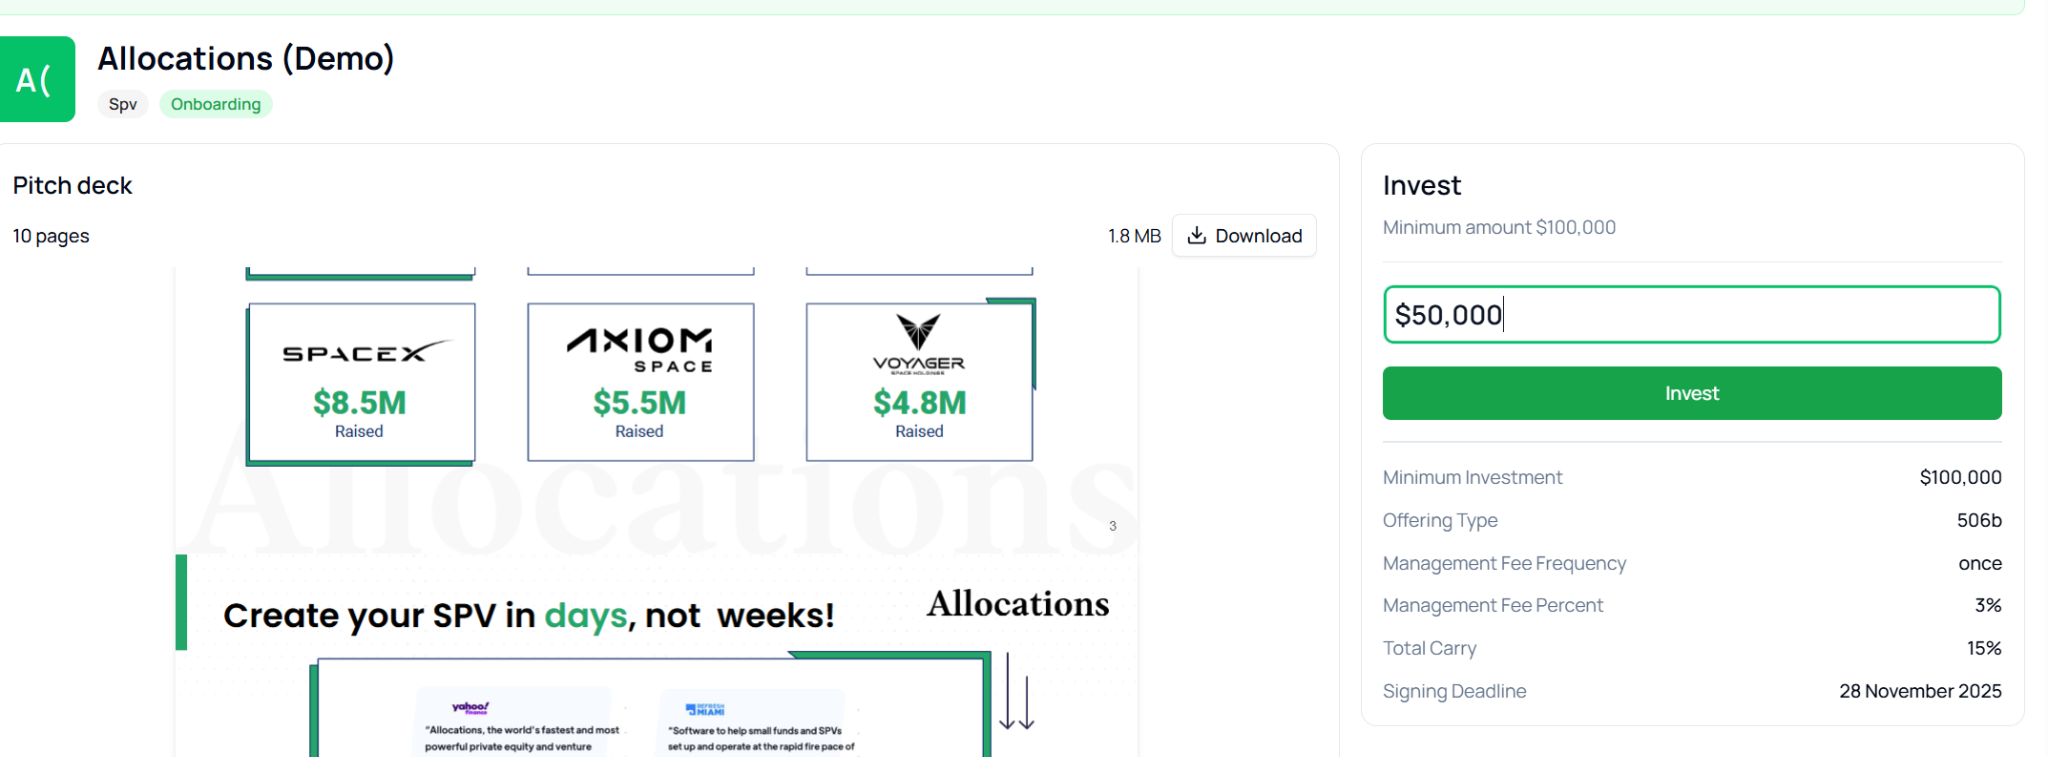
Task: Click the Spv tag badge
Action: tap(123, 104)
